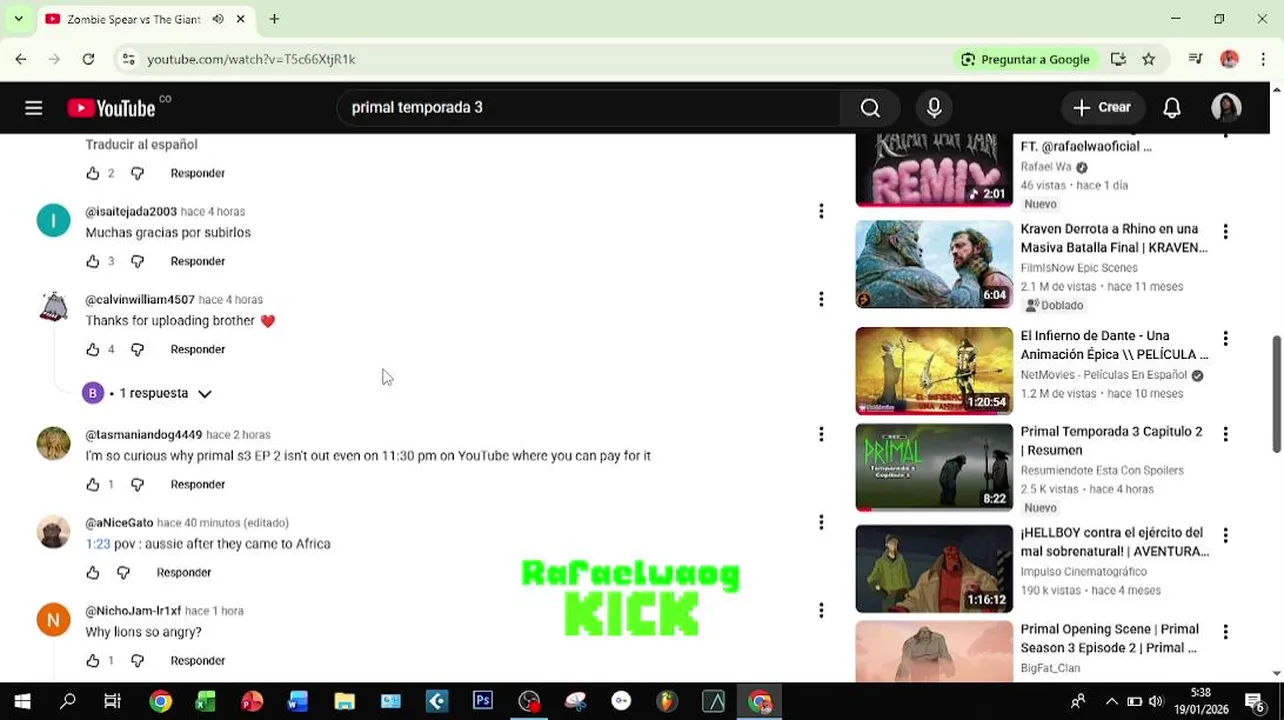Open the account avatar menu
This screenshot has height=720, width=1284.
1226,108
